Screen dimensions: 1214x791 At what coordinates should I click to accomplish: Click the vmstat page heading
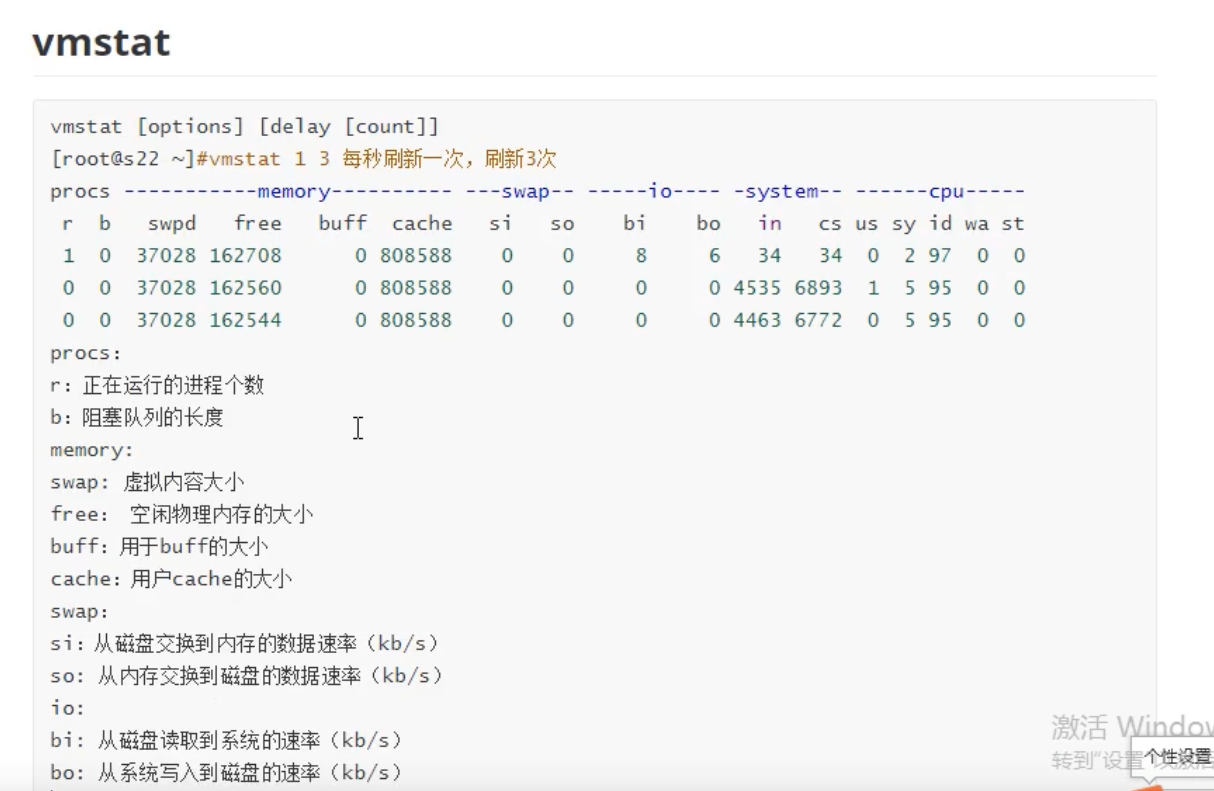[x=101, y=42]
